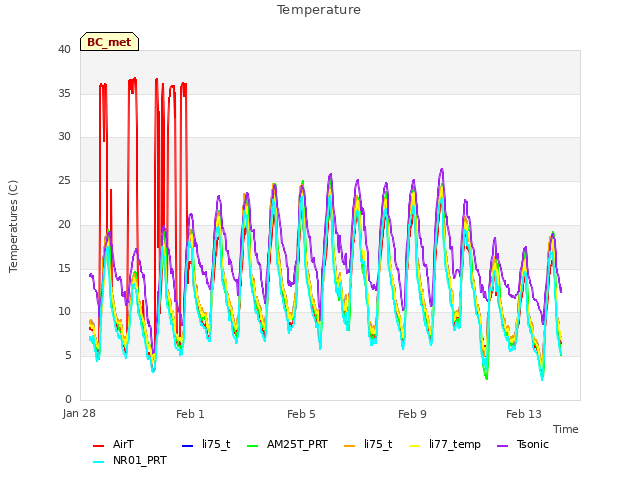Image resolution: width=640 pixels, height=480 pixels.
Task: Toggle the li77_temp legend entry
Action: pyautogui.click(x=445, y=444)
